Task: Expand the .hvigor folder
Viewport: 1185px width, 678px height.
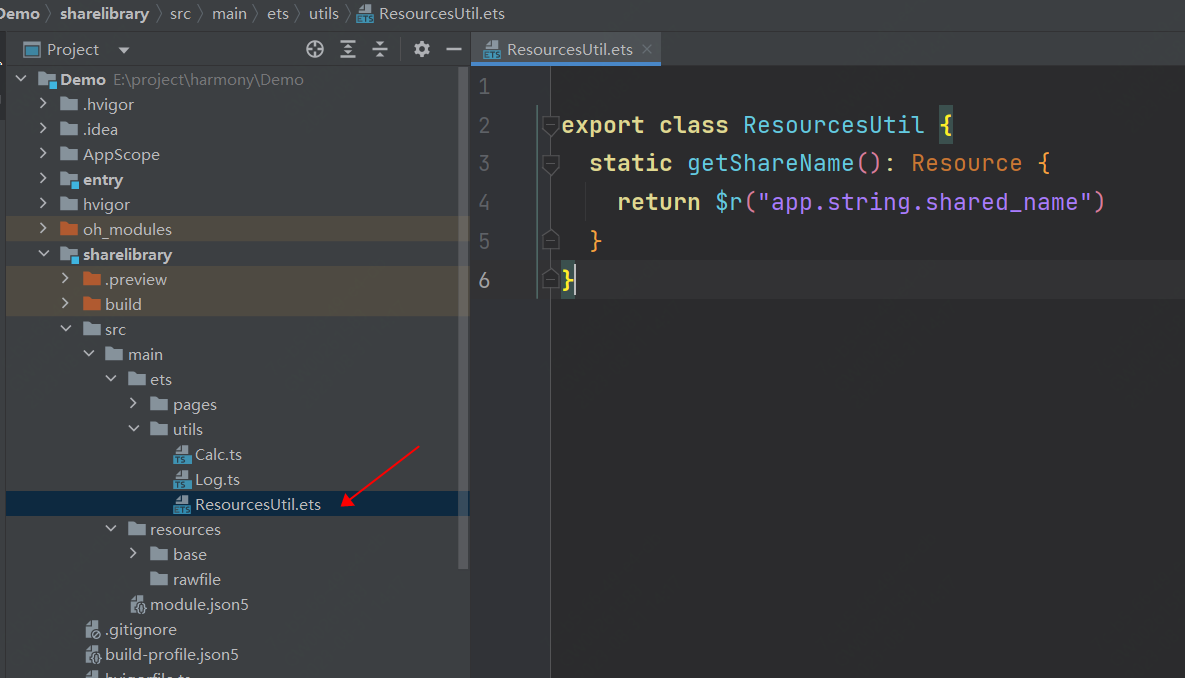Action: pos(43,104)
